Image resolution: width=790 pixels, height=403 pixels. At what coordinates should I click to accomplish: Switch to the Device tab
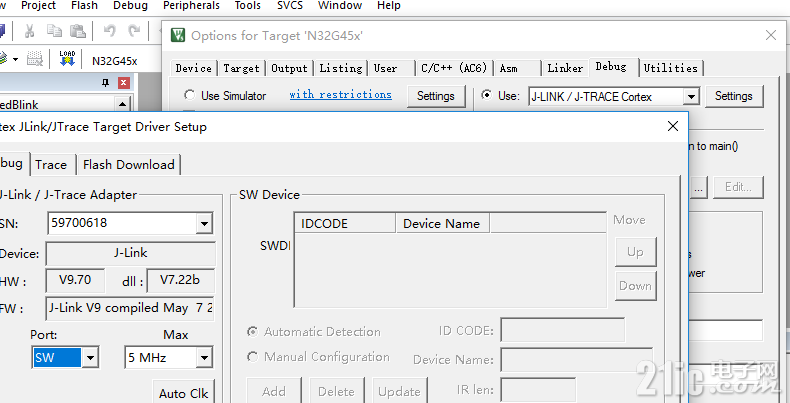pyautogui.click(x=193, y=68)
